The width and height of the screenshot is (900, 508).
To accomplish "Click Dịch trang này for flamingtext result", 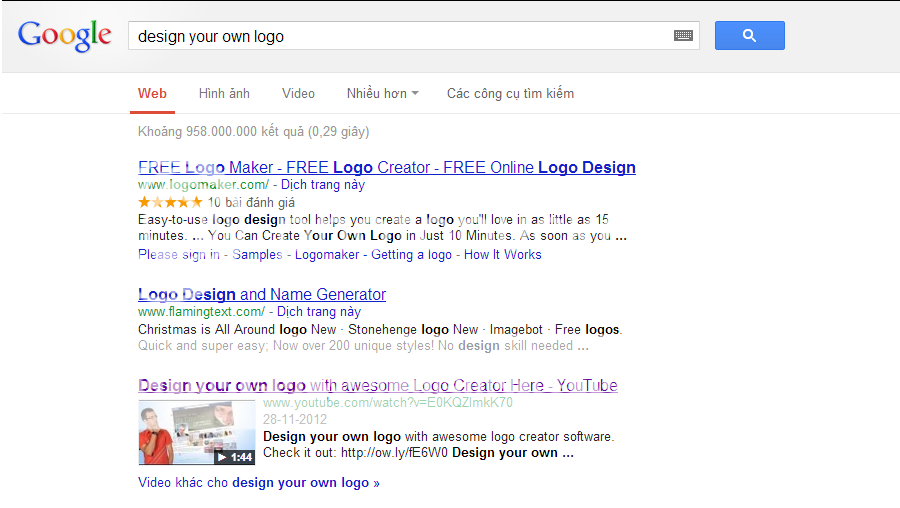I will (319, 312).
